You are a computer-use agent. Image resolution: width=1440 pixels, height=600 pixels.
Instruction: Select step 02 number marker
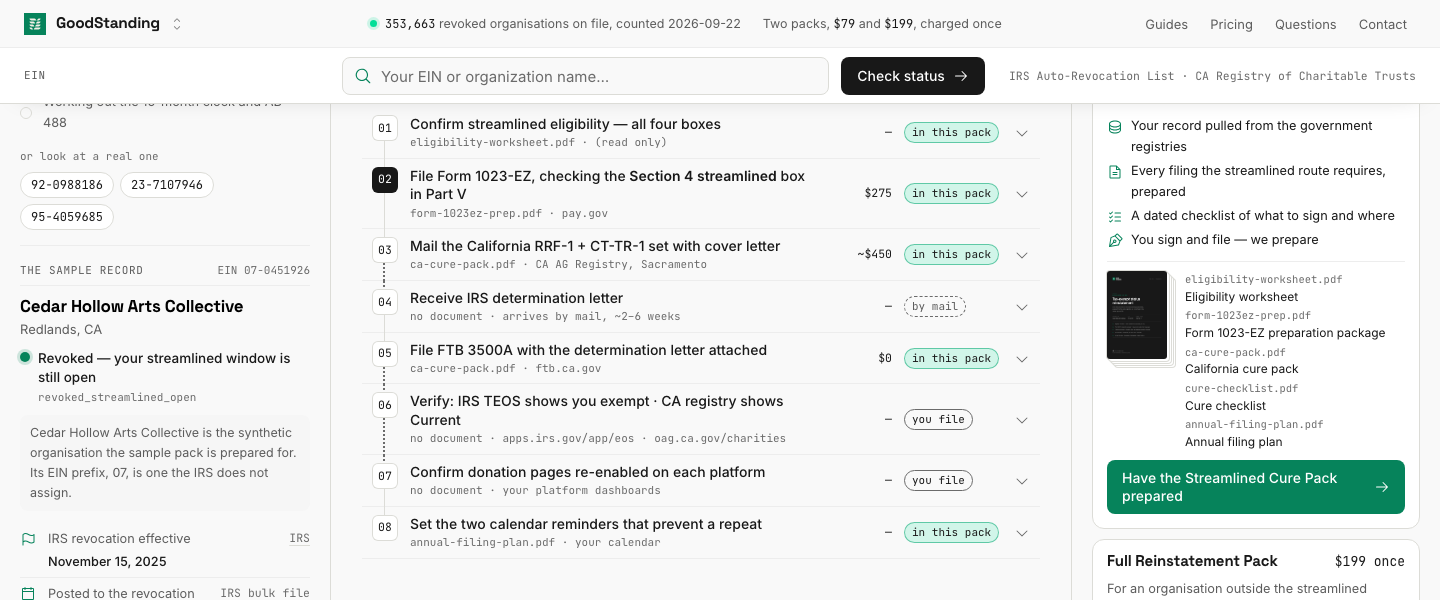385,180
